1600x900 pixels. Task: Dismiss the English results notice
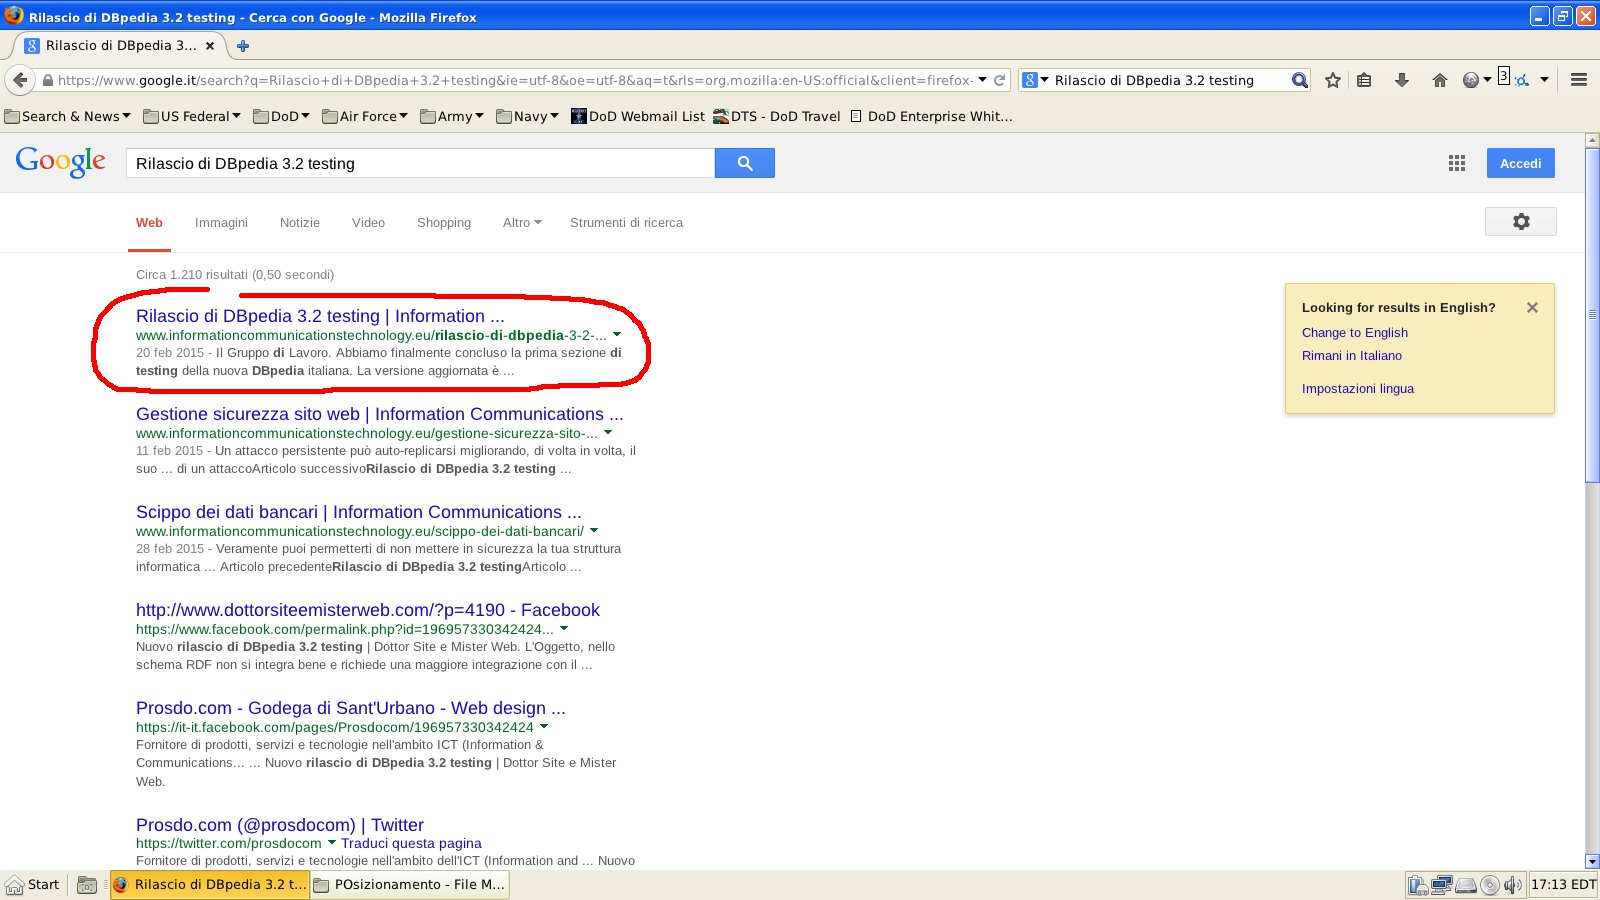pyautogui.click(x=1532, y=308)
